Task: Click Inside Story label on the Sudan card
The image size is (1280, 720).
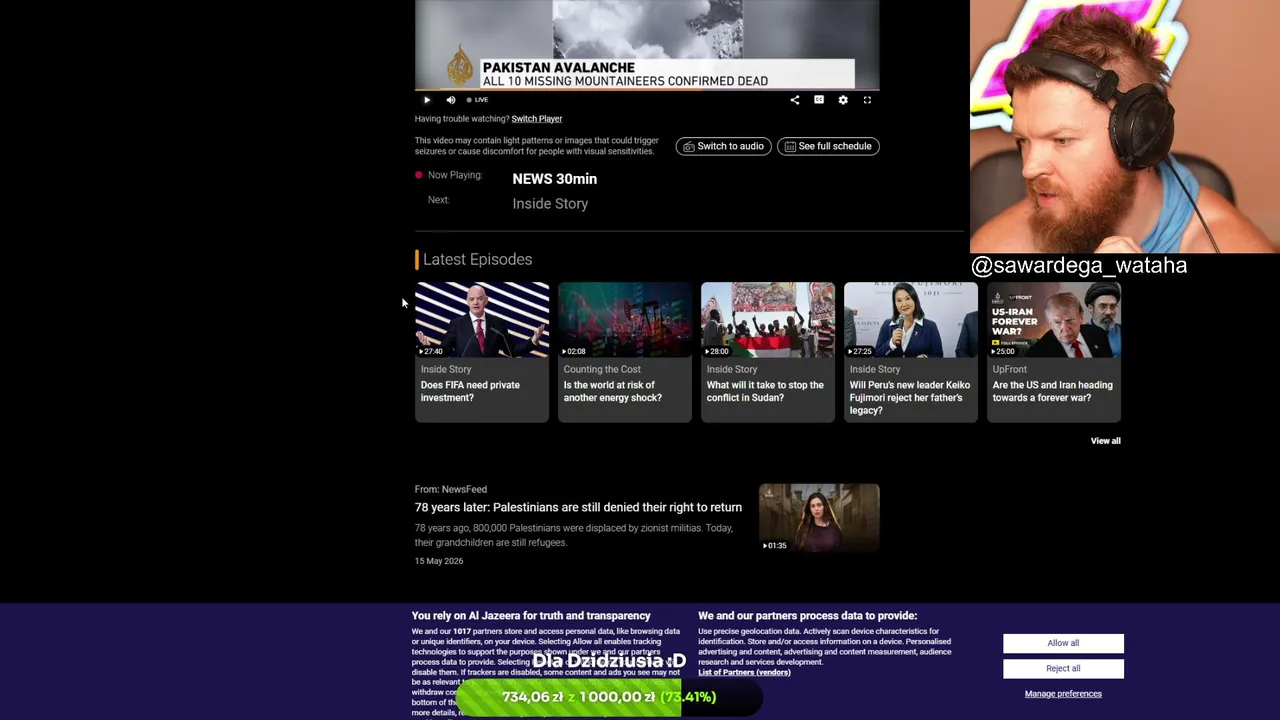Action: tap(732, 370)
